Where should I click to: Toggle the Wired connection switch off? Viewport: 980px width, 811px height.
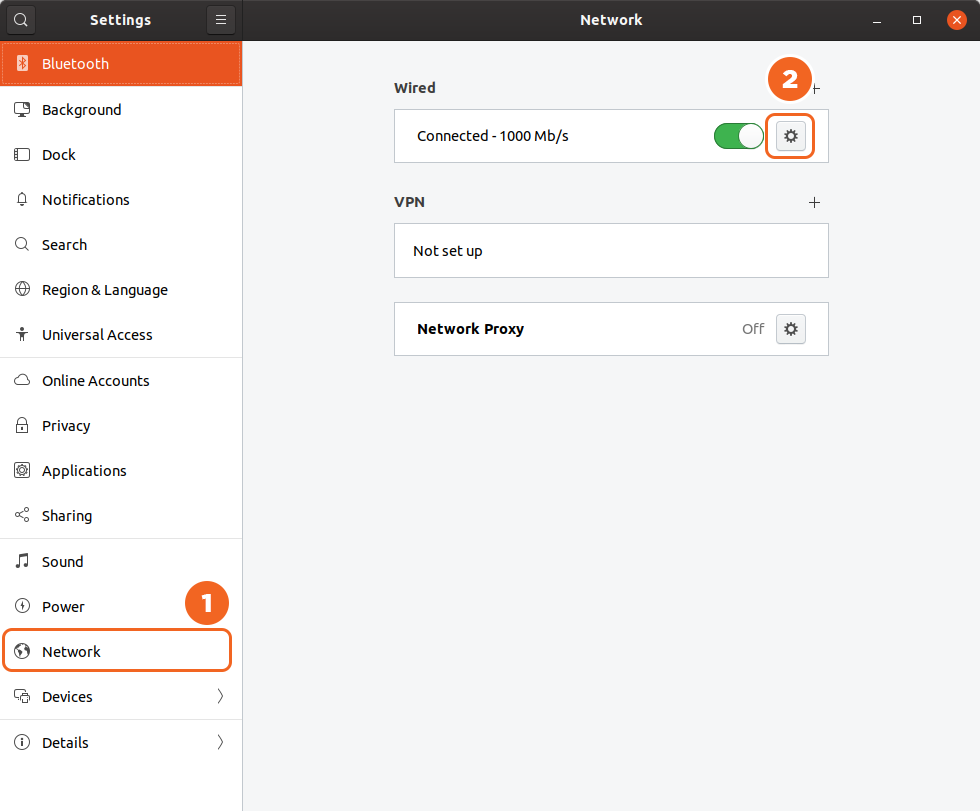coord(739,136)
